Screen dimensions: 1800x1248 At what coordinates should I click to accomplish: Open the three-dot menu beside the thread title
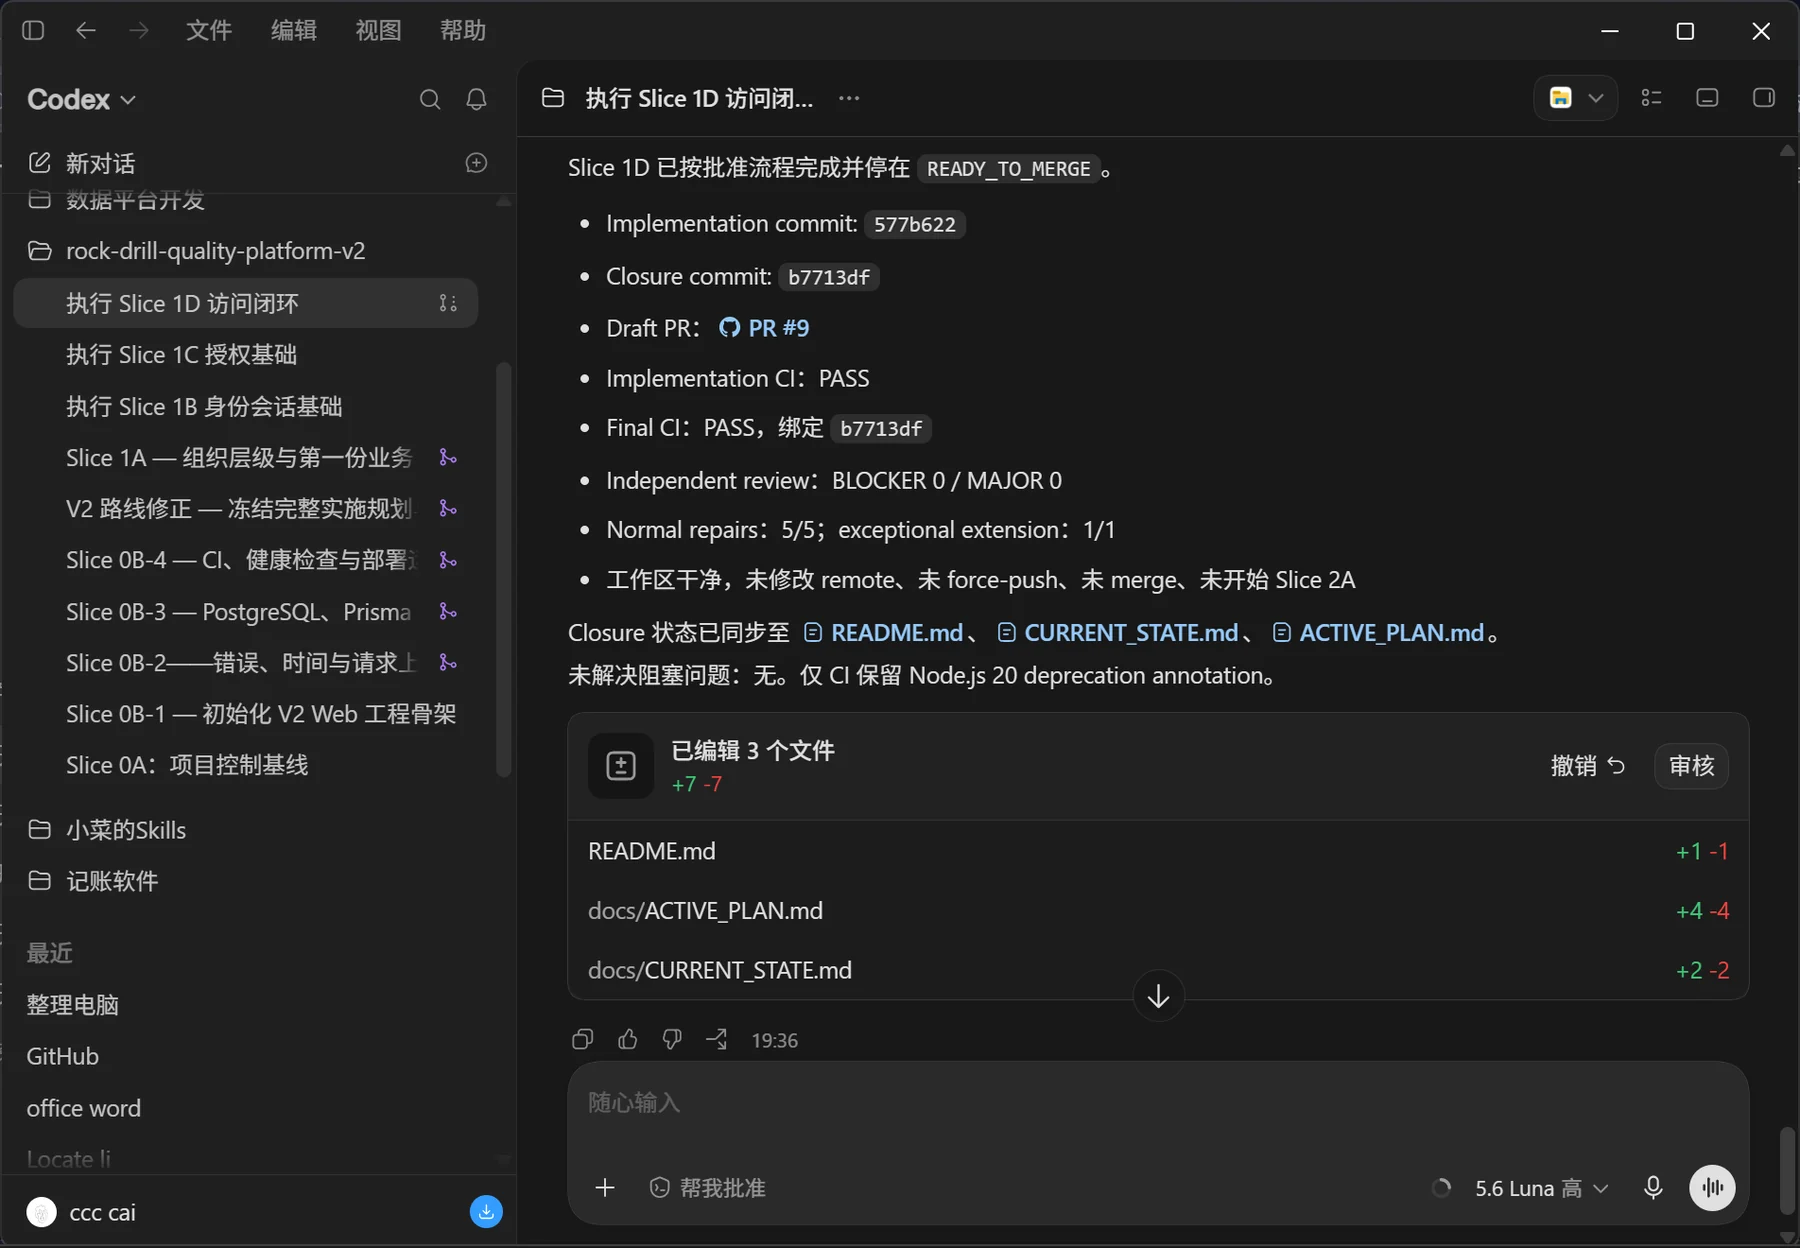[x=849, y=98]
